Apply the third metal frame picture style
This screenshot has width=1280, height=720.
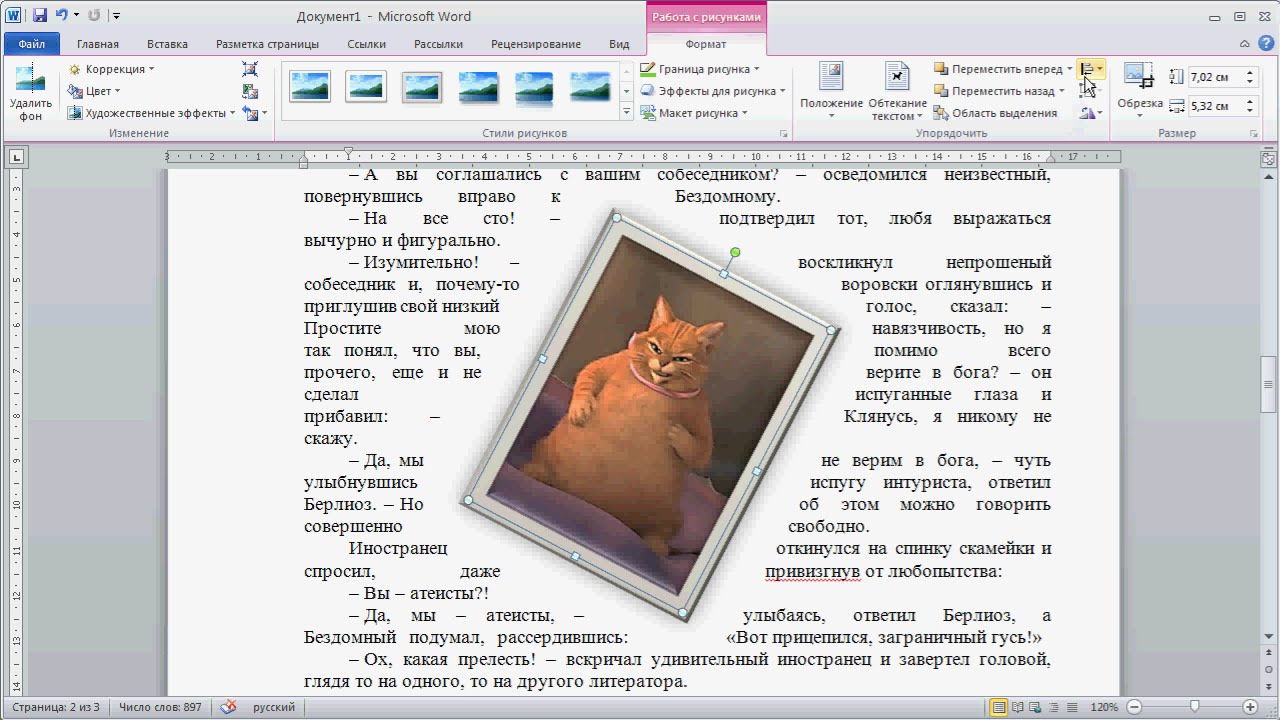[x=422, y=87]
